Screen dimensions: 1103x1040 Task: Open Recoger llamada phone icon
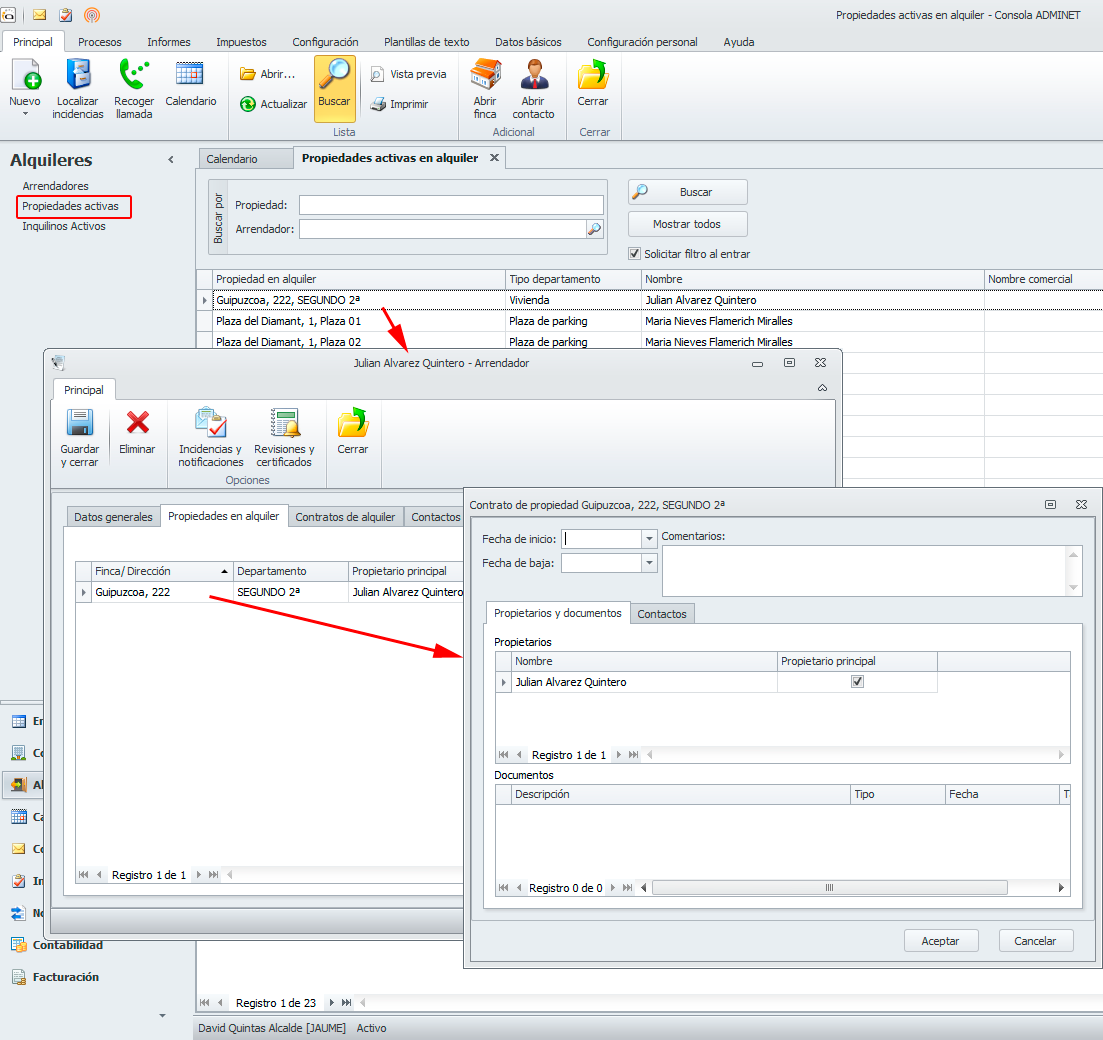click(x=133, y=77)
